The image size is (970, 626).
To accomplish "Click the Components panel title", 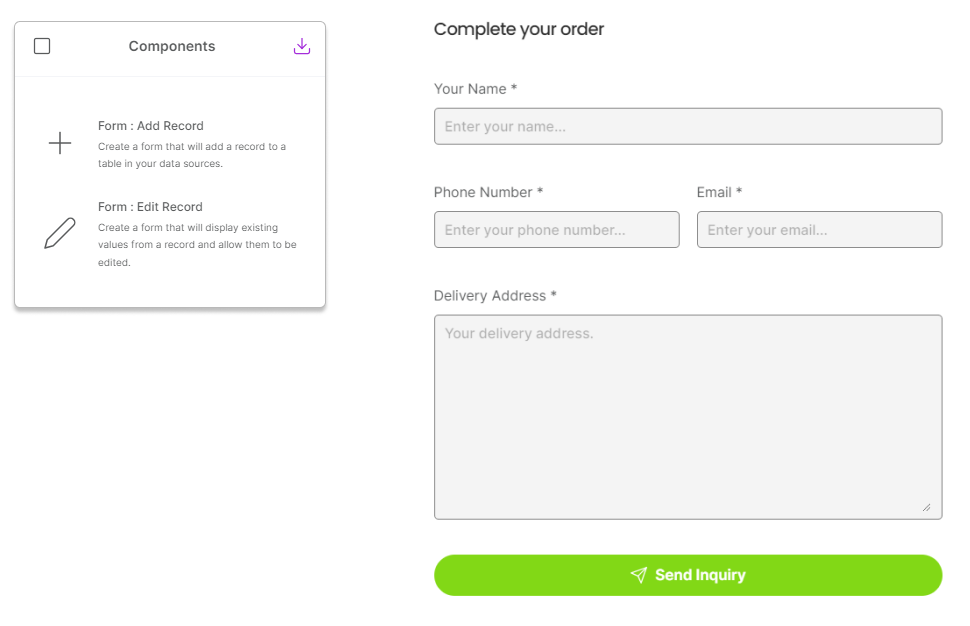I will click(x=172, y=46).
